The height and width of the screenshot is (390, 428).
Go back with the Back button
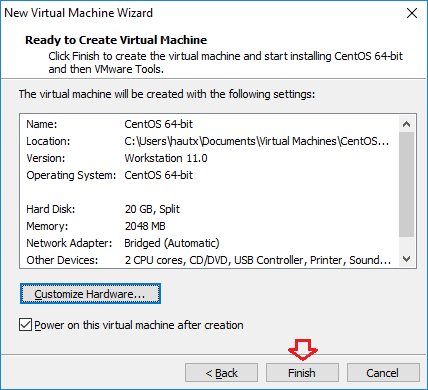pos(221,372)
